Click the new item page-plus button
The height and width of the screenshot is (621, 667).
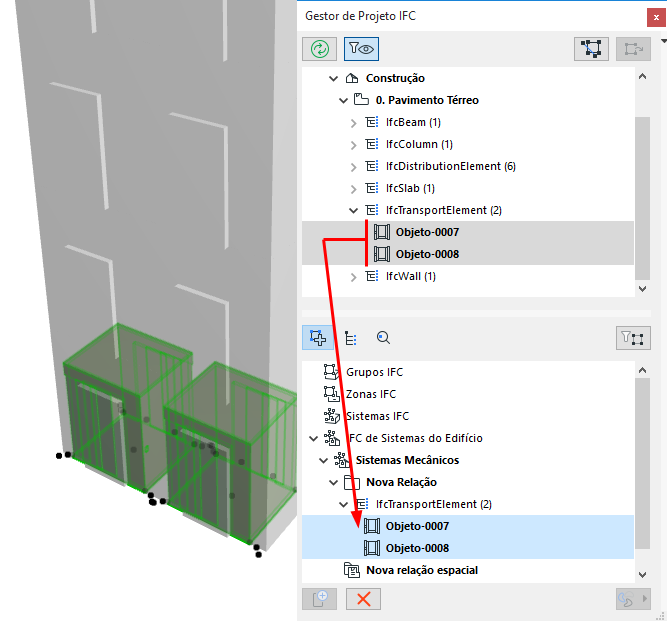tap(319, 599)
